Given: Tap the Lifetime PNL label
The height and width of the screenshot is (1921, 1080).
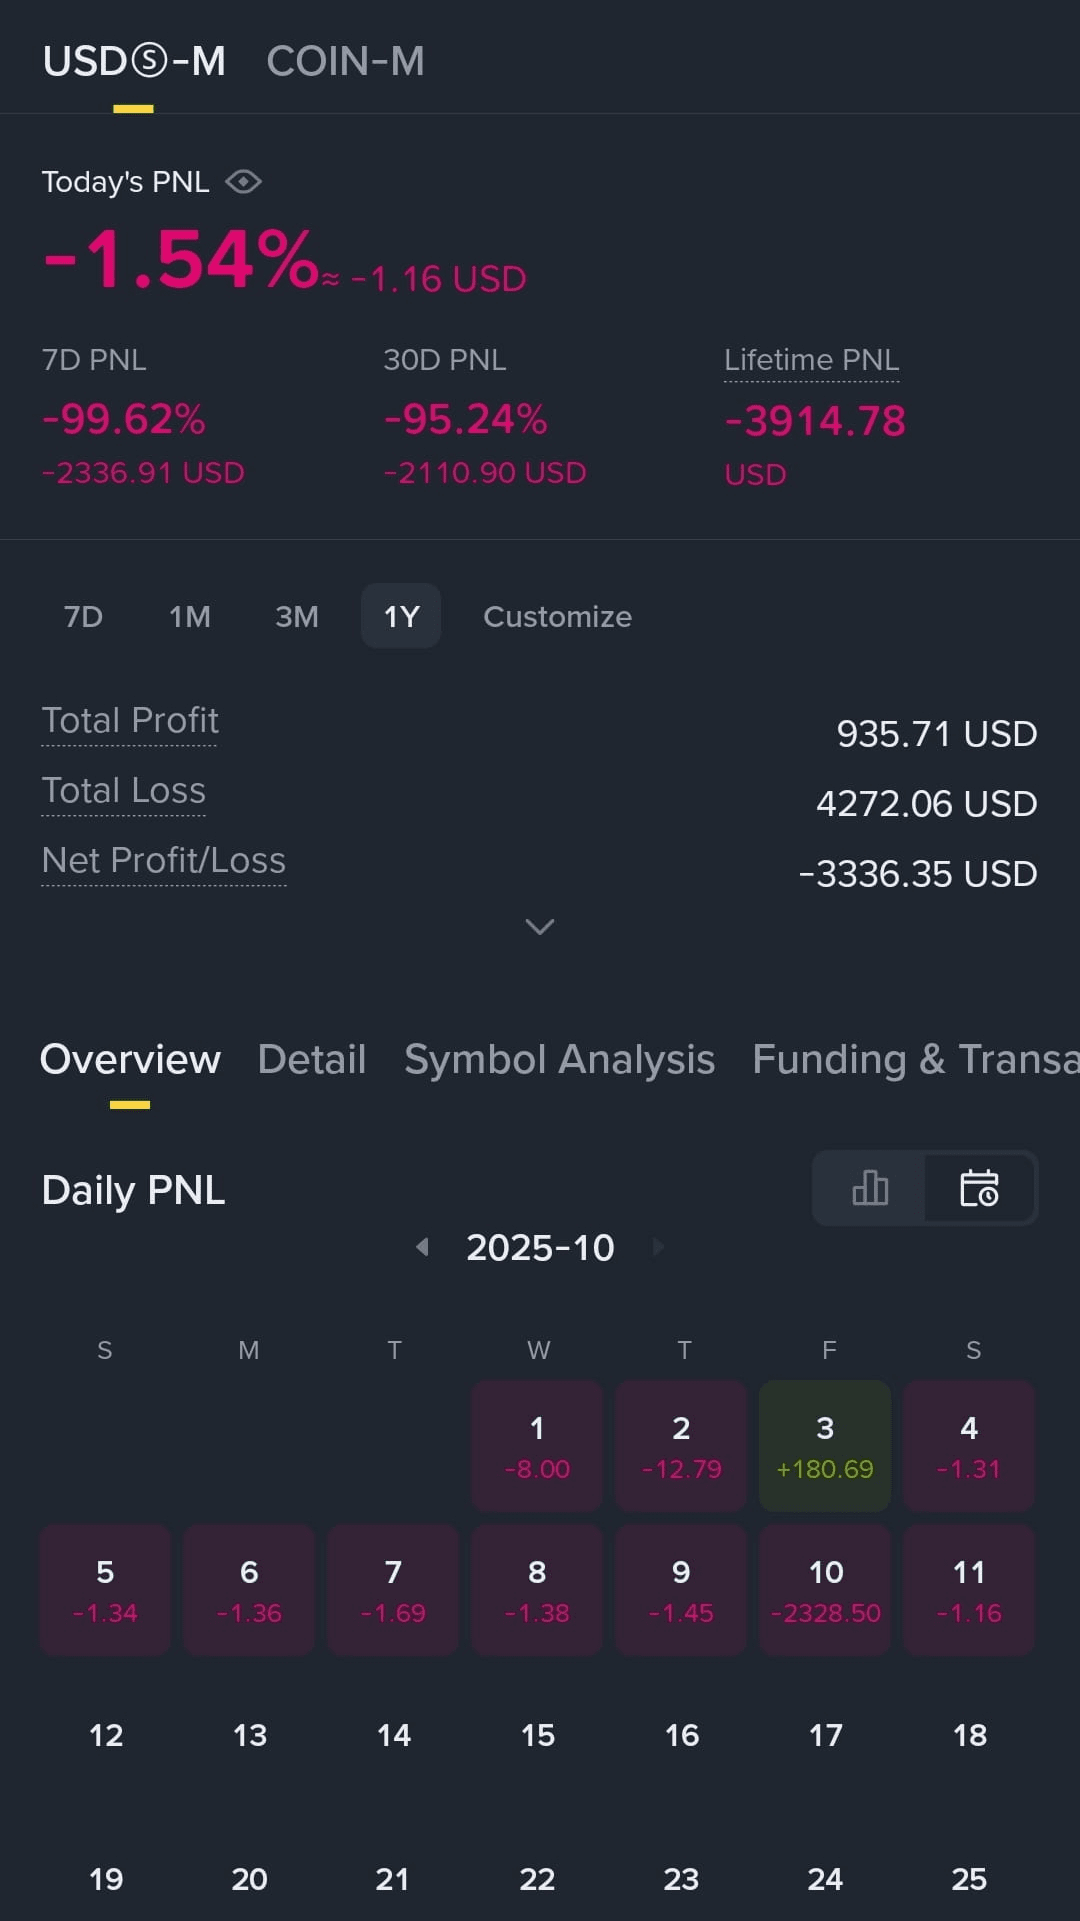Looking at the screenshot, I should 811,360.
